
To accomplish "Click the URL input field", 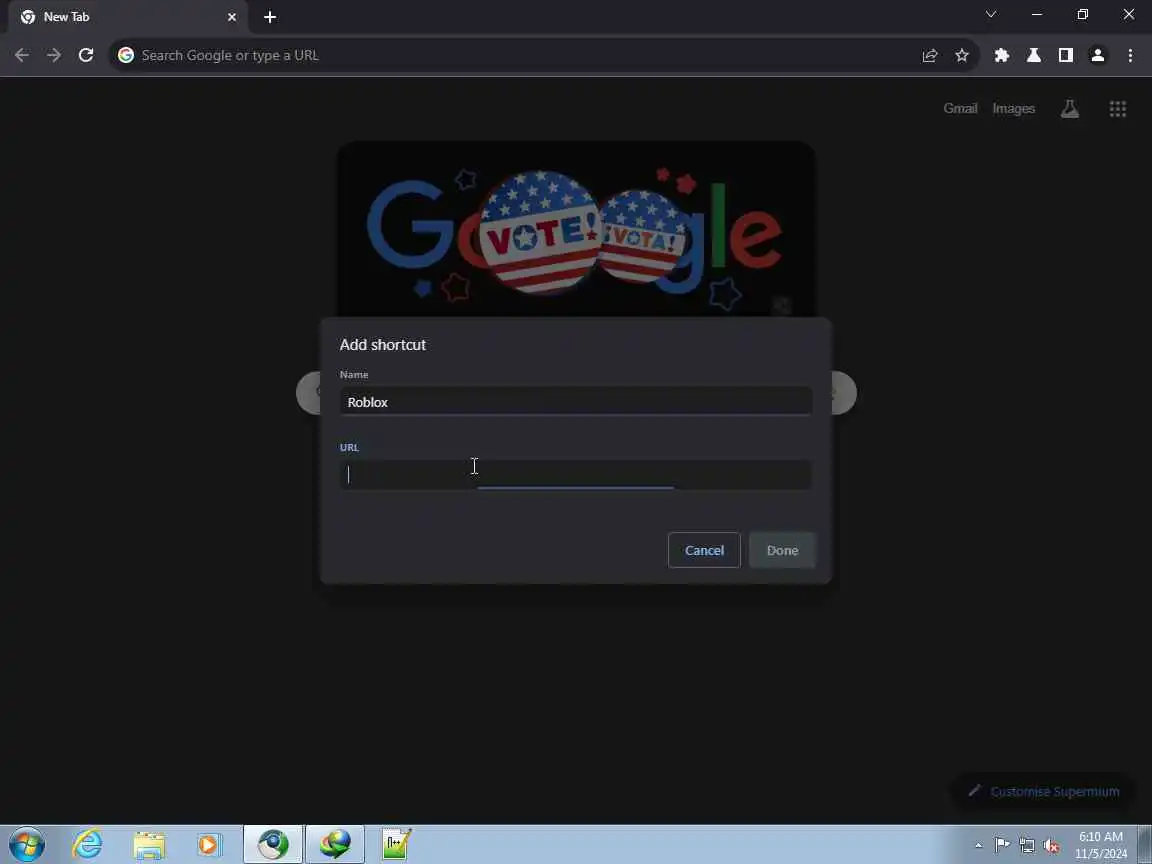I will click(576, 475).
